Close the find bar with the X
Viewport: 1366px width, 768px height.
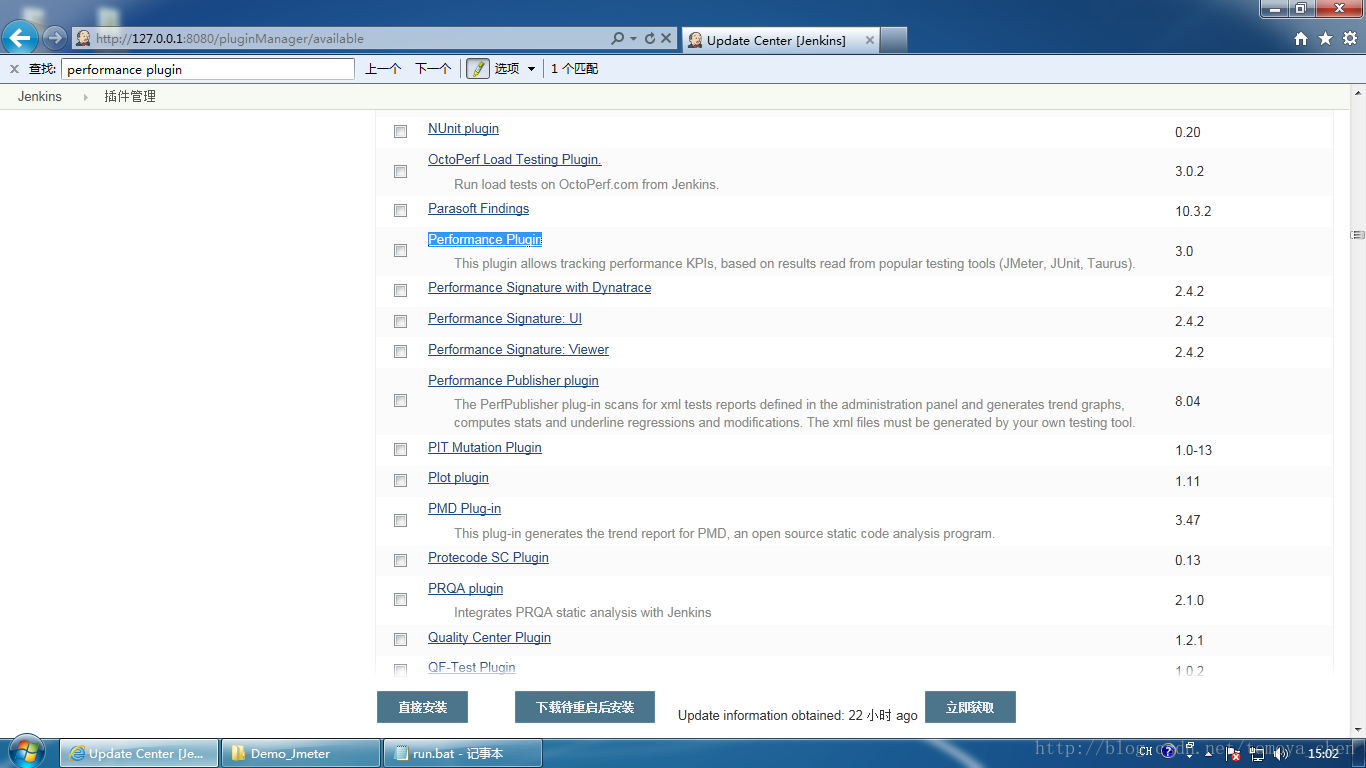tap(14, 69)
